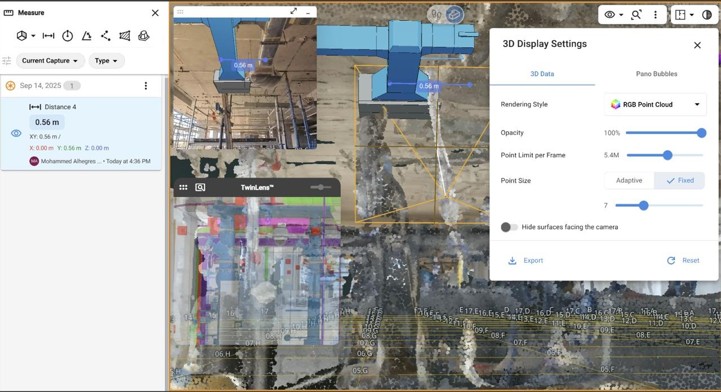Pick the angle measurement tool

pos(86,36)
